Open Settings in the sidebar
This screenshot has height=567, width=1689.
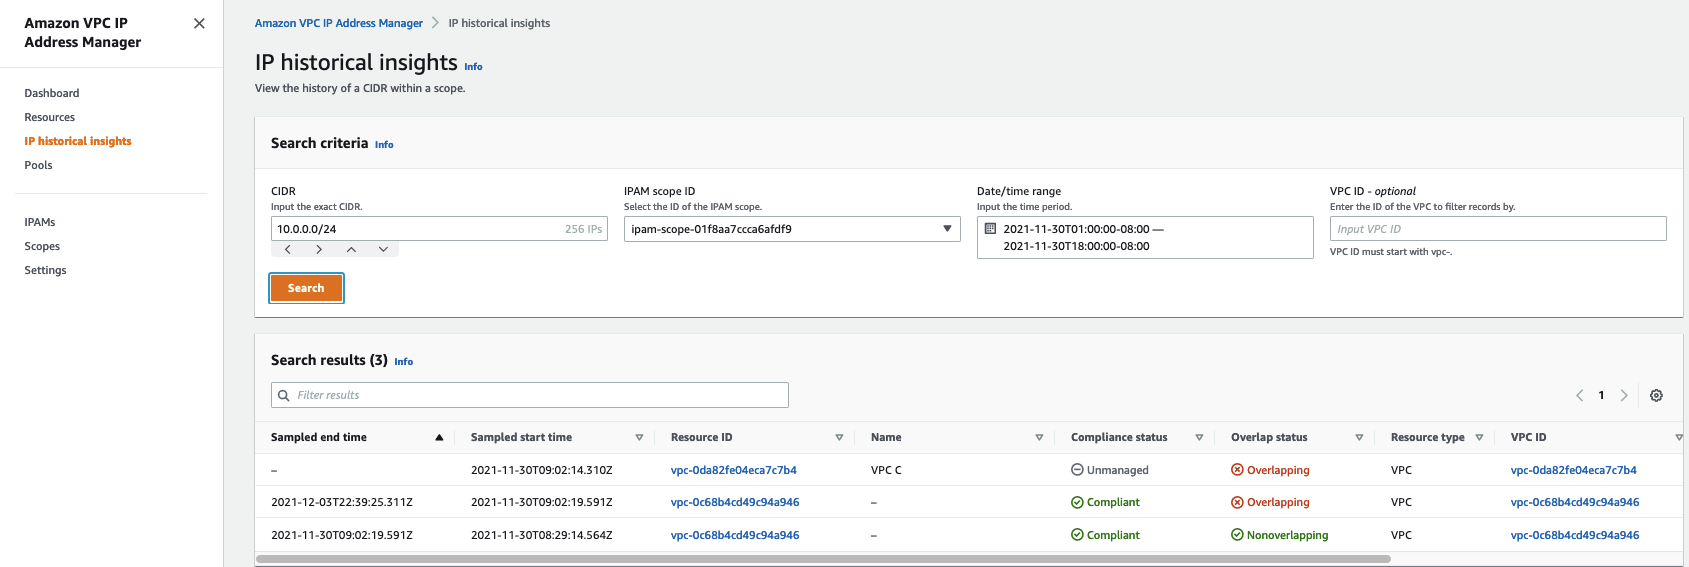pos(45,270)
